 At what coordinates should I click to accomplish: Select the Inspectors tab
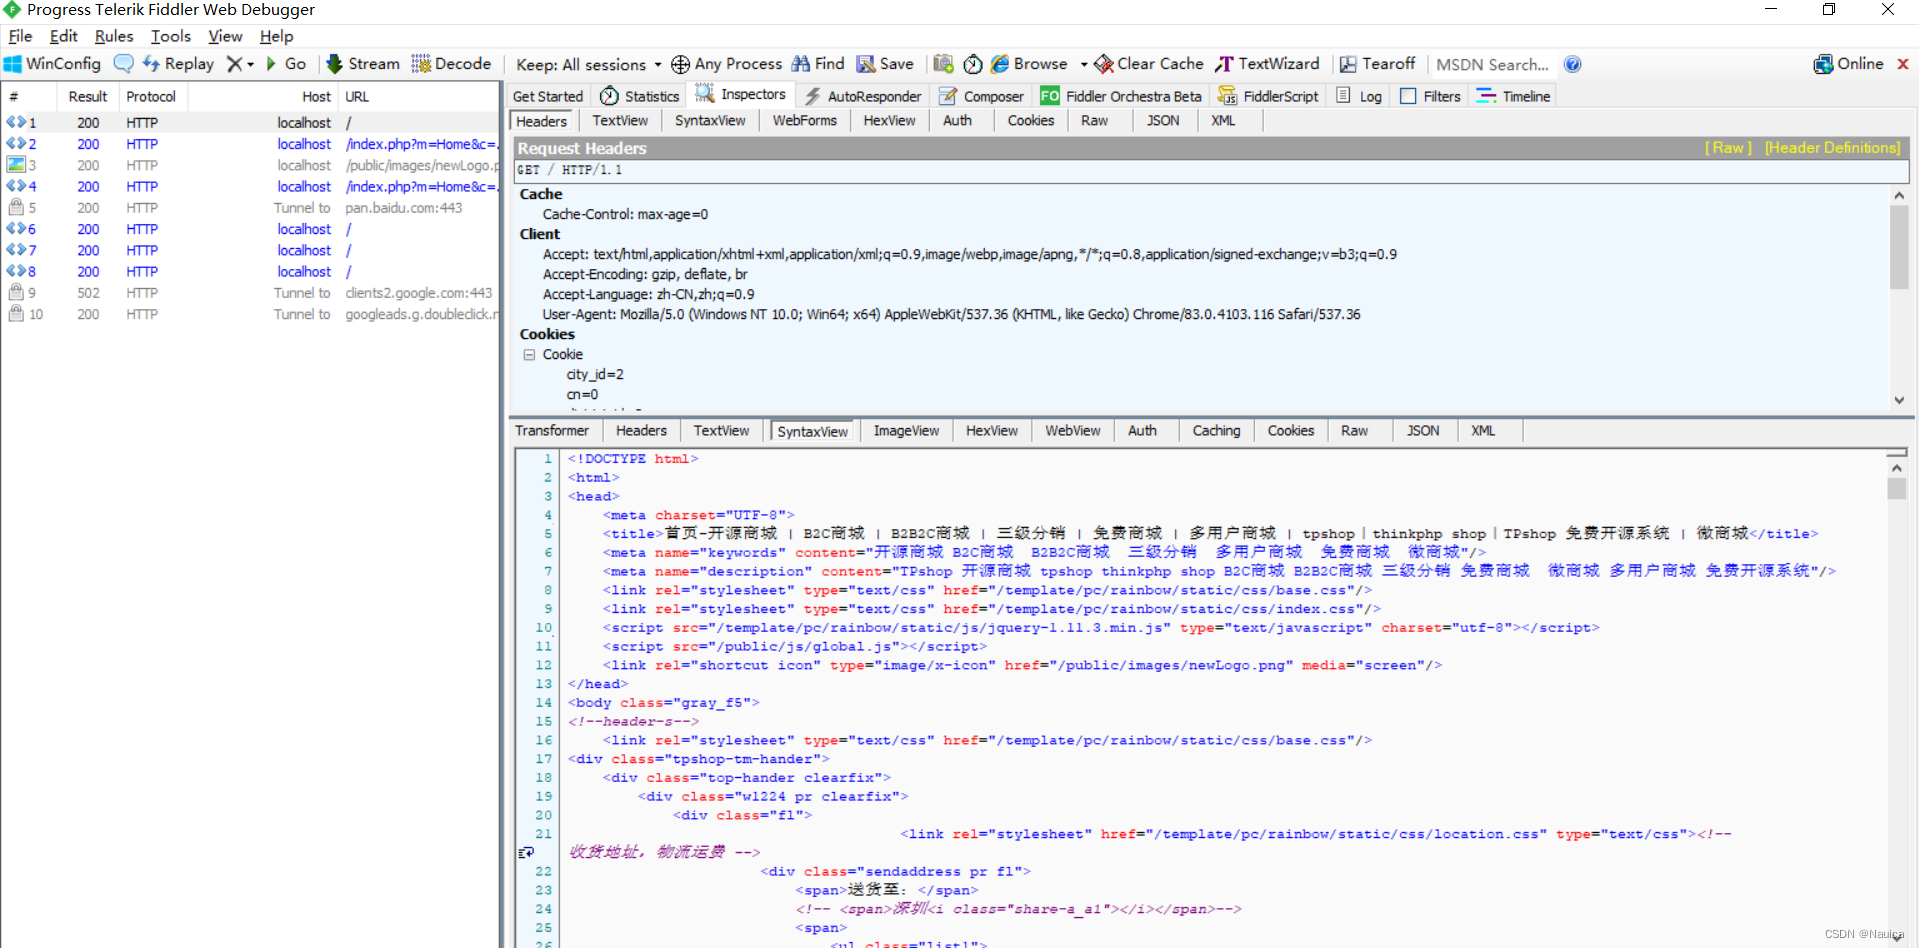pos(741,95)
